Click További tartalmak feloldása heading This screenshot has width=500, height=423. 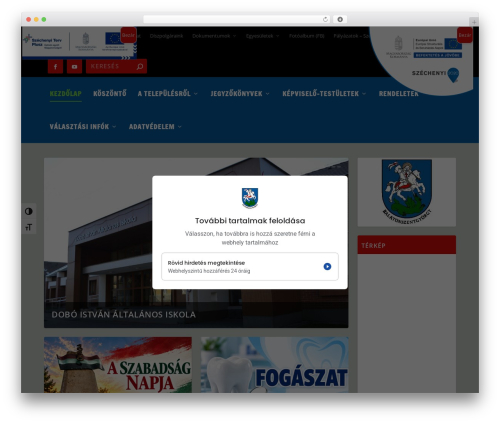pos(250,221)
